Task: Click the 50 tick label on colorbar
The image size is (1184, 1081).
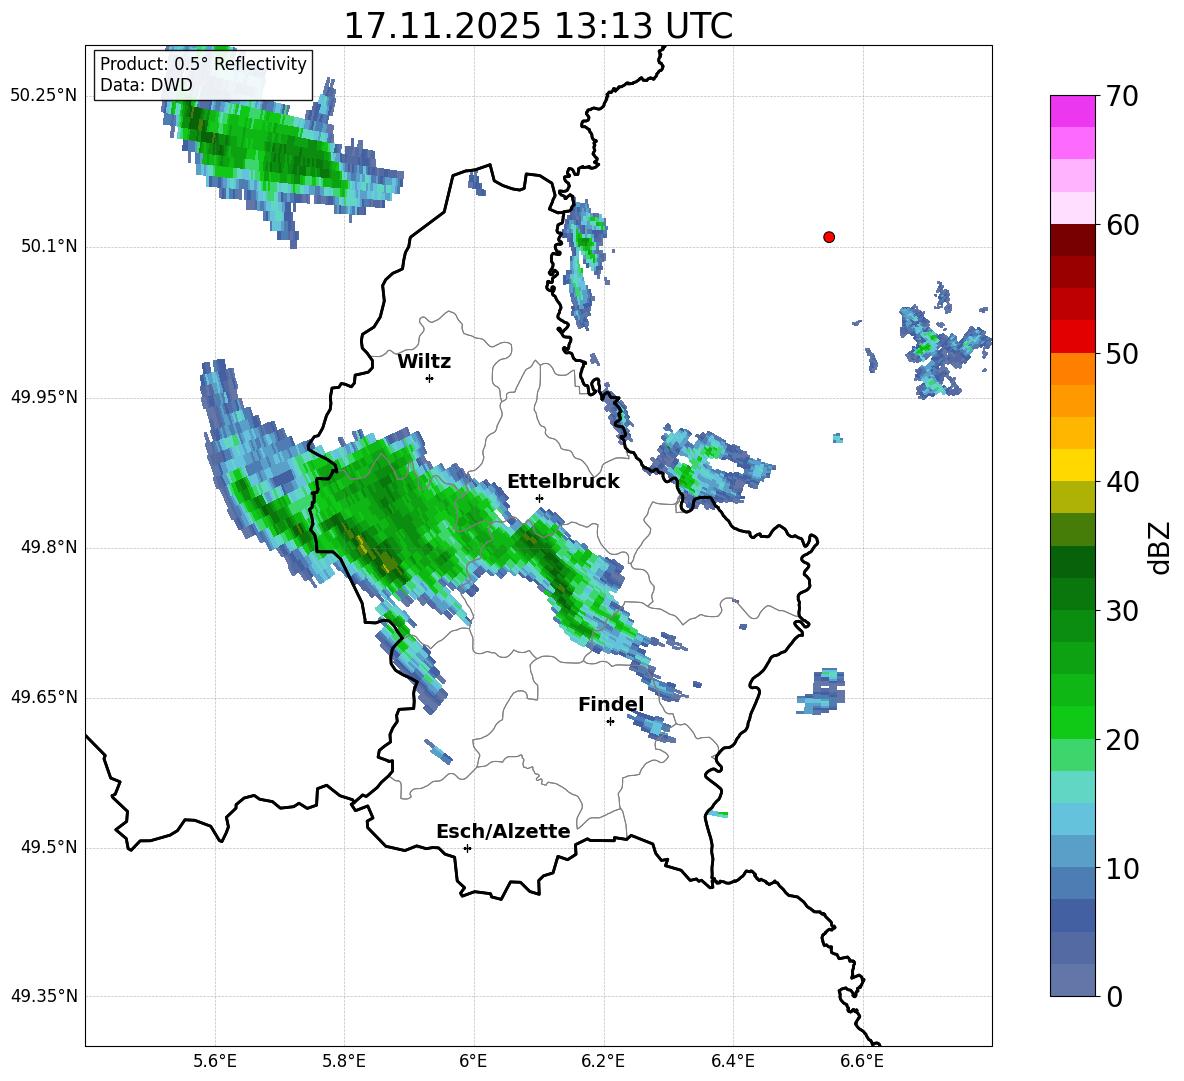Action: point(1122,353)
